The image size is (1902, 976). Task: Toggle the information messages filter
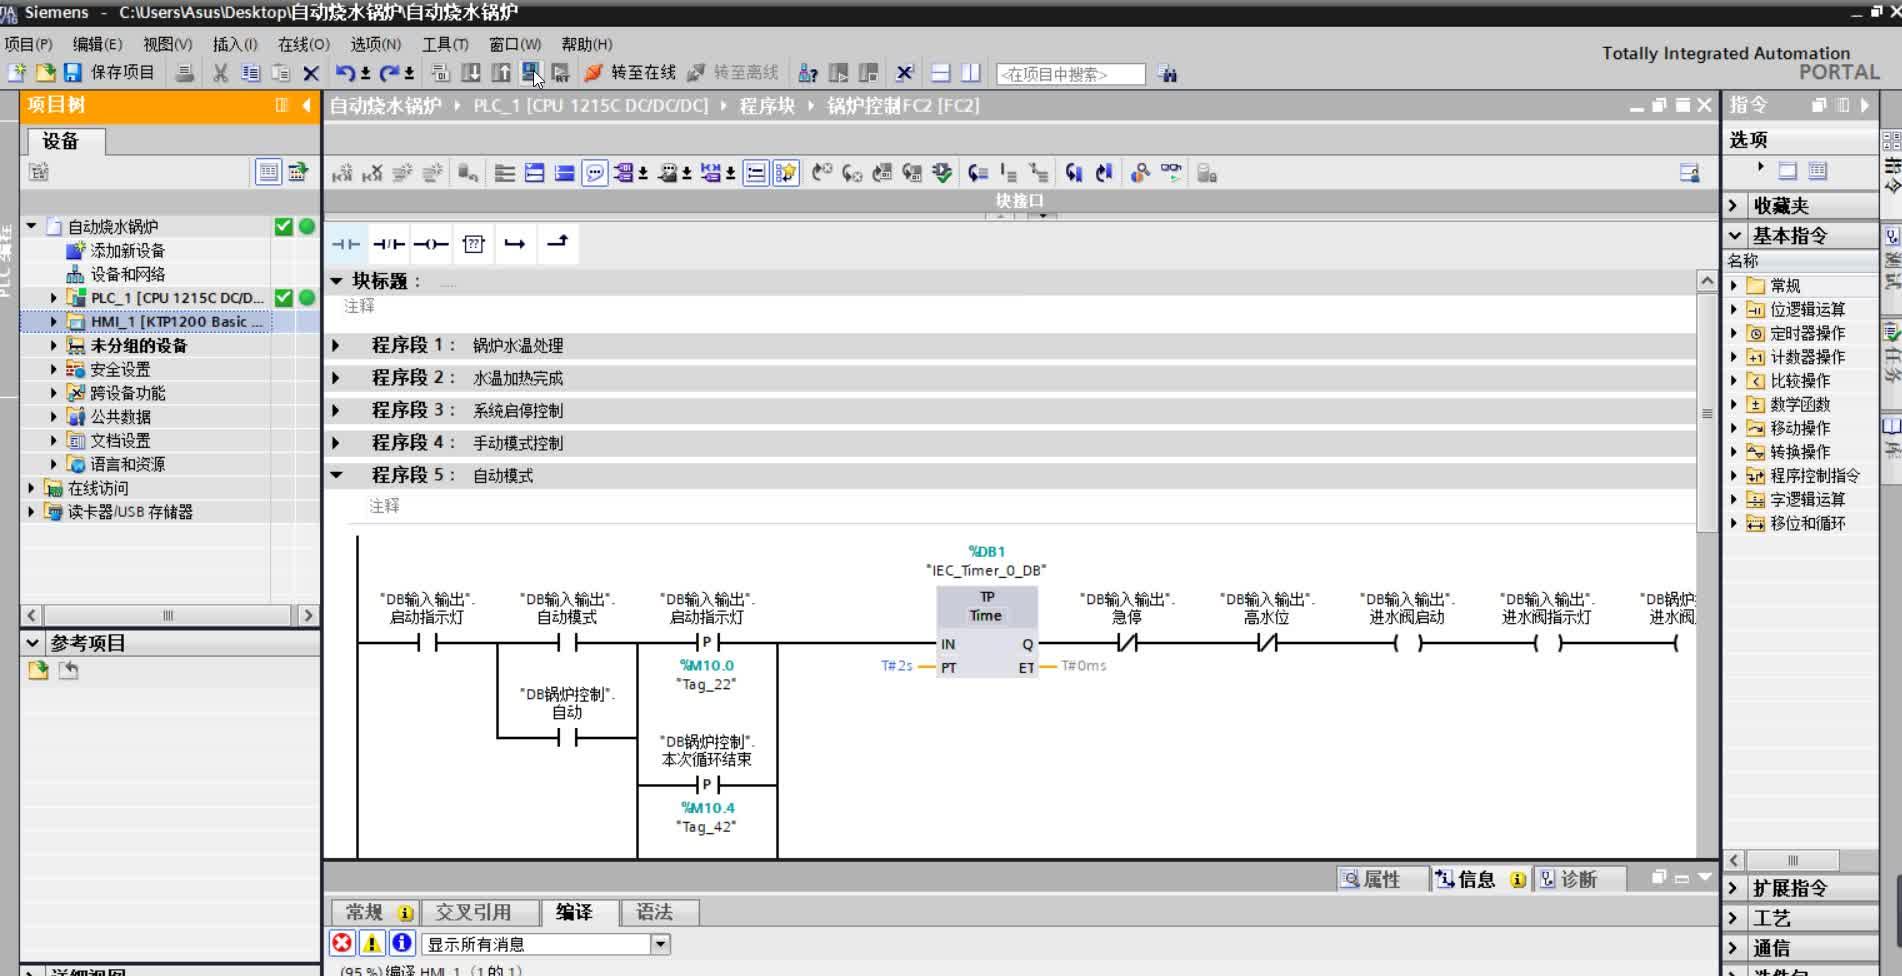pos(402,943)
